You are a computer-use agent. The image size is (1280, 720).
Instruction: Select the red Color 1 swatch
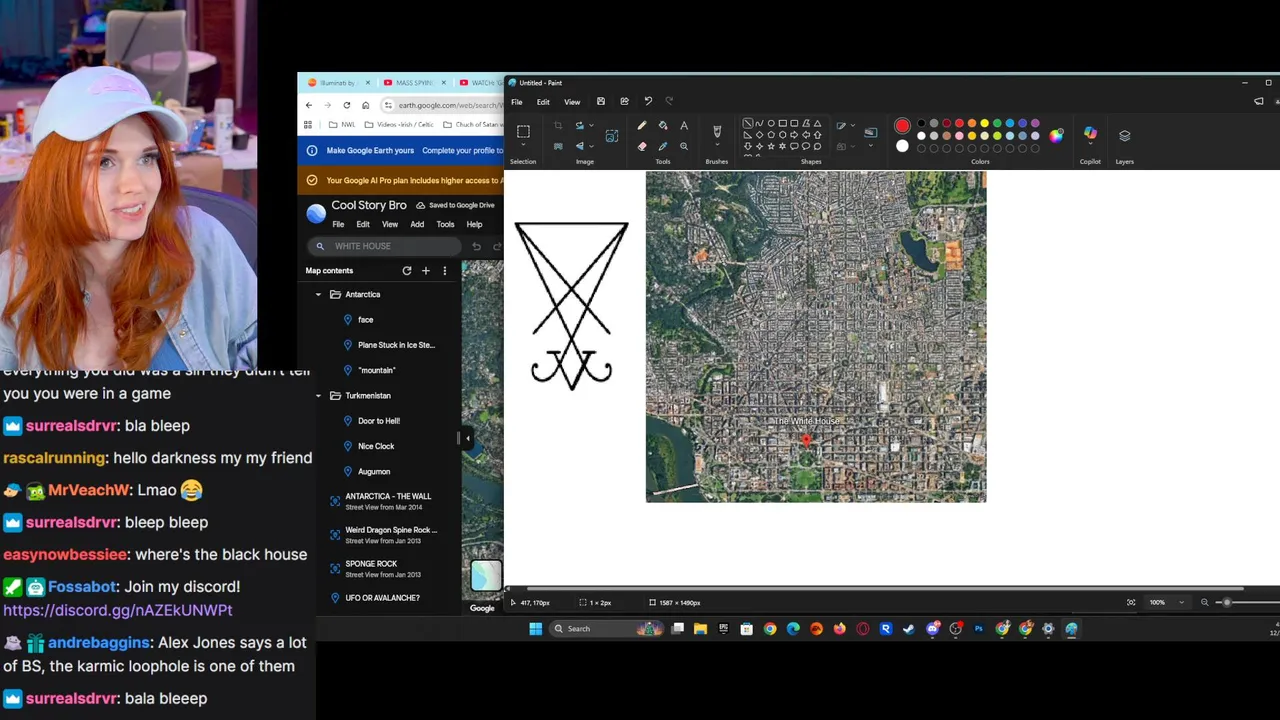[x=902, y=126]
